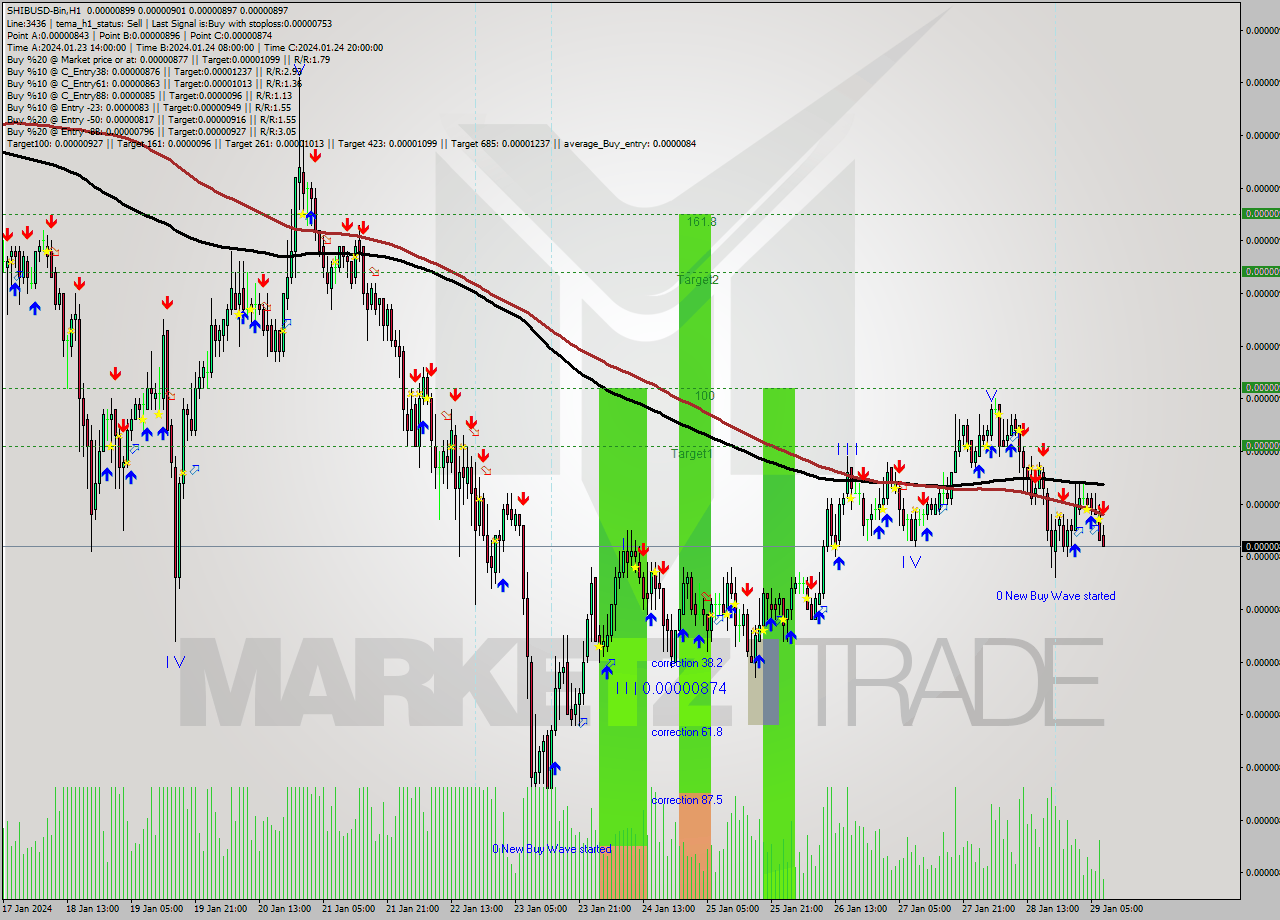Click the 'I I I 0.00000874' wave label
The image size is (1280, 920).
pos(670,688)
